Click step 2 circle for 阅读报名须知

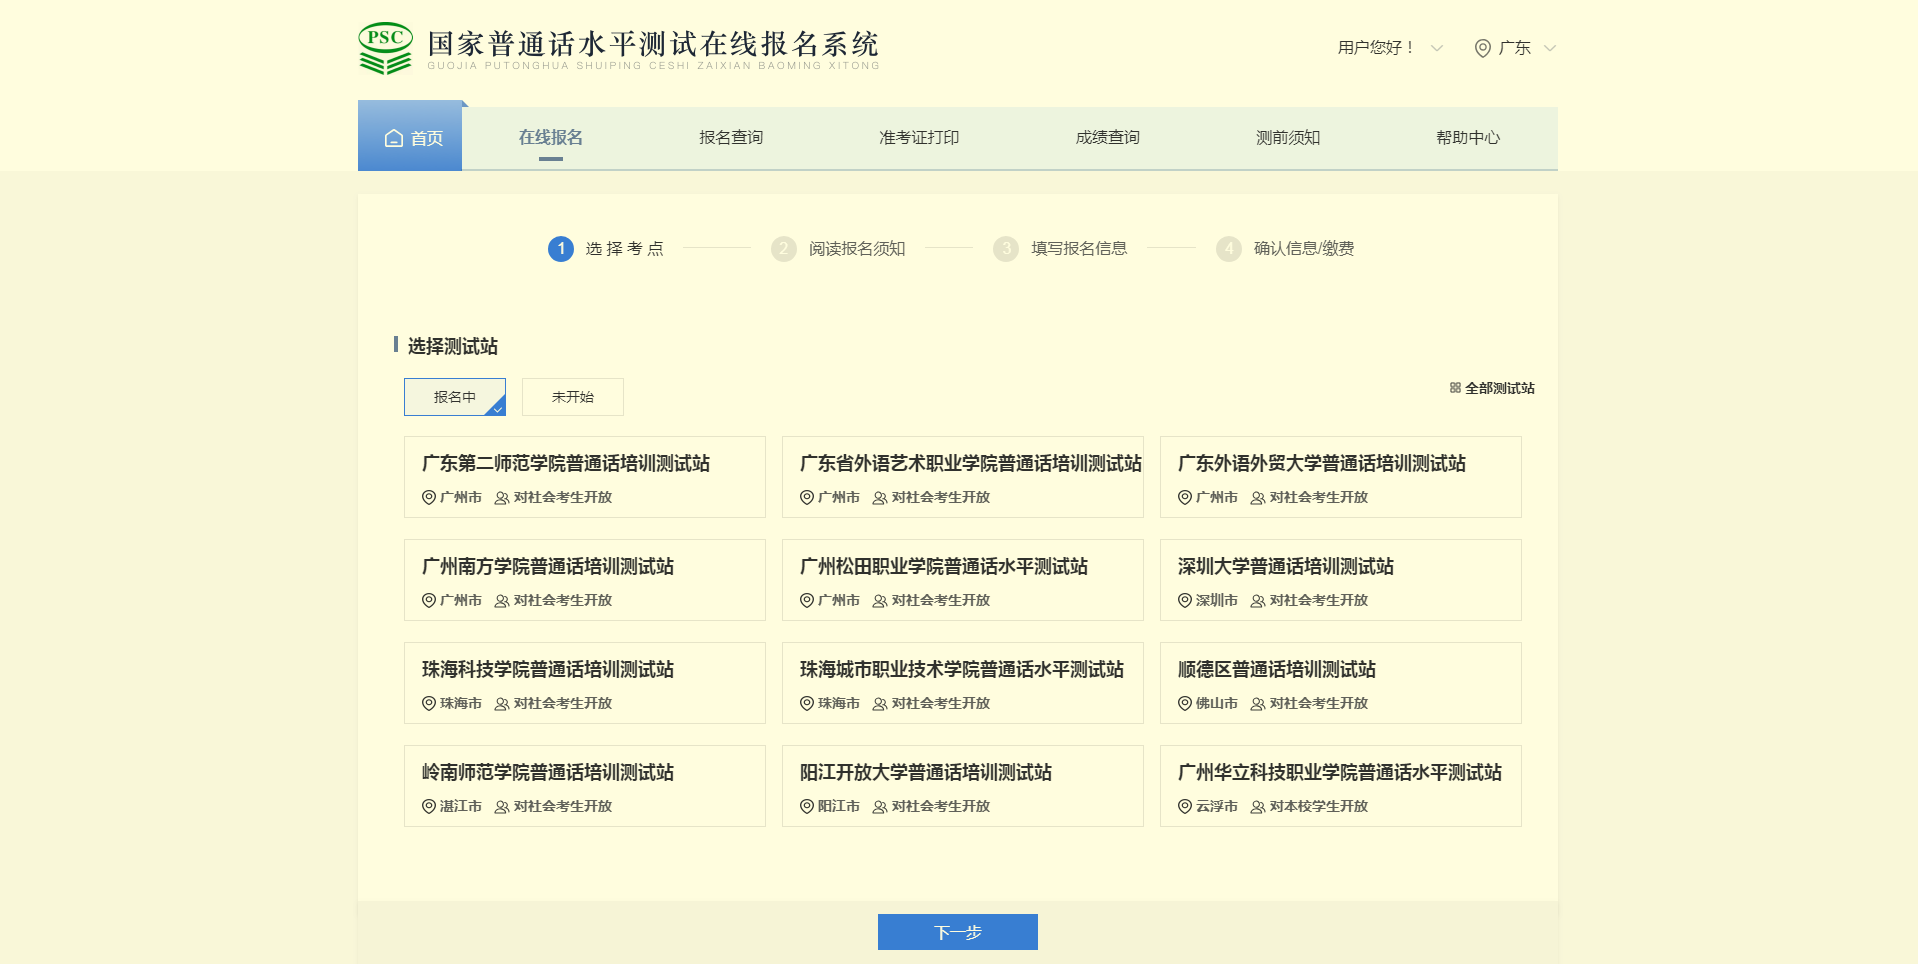click(x=784, y=249)
